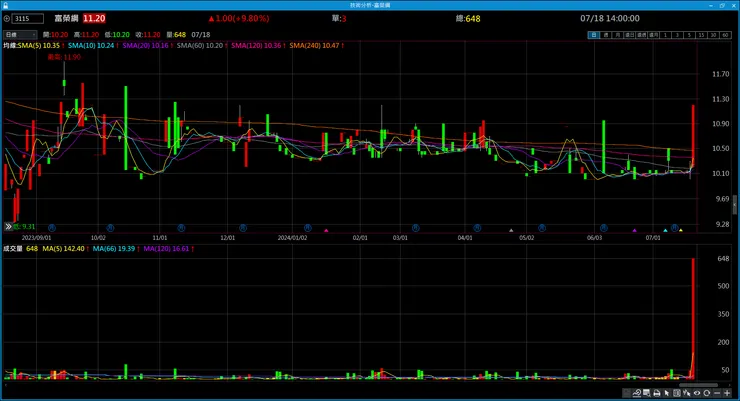Viewport: 740px width, 401px height.
Task: Switch to the 15-minute chart tab
Action: point(701,35)
